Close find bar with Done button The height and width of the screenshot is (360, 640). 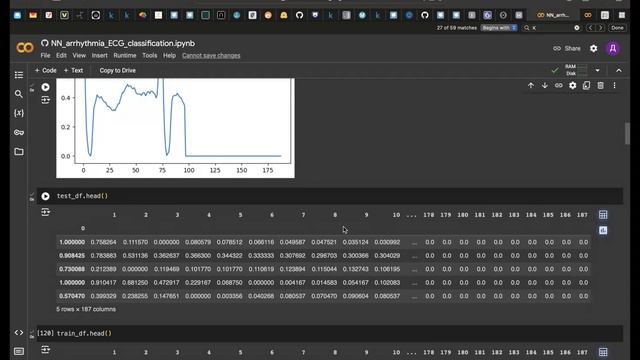(x=617, y=28)
